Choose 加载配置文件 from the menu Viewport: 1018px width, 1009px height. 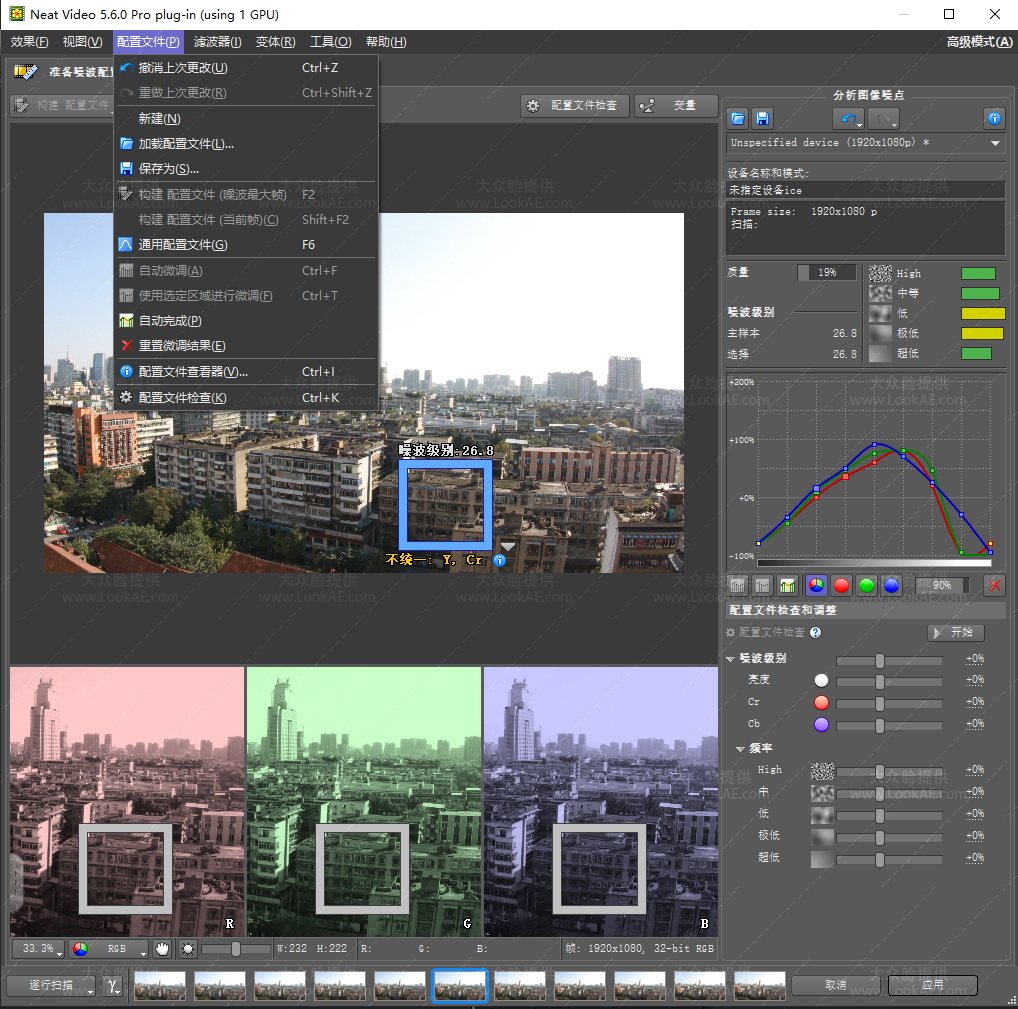pyautogui.click(x=246, y=143)
